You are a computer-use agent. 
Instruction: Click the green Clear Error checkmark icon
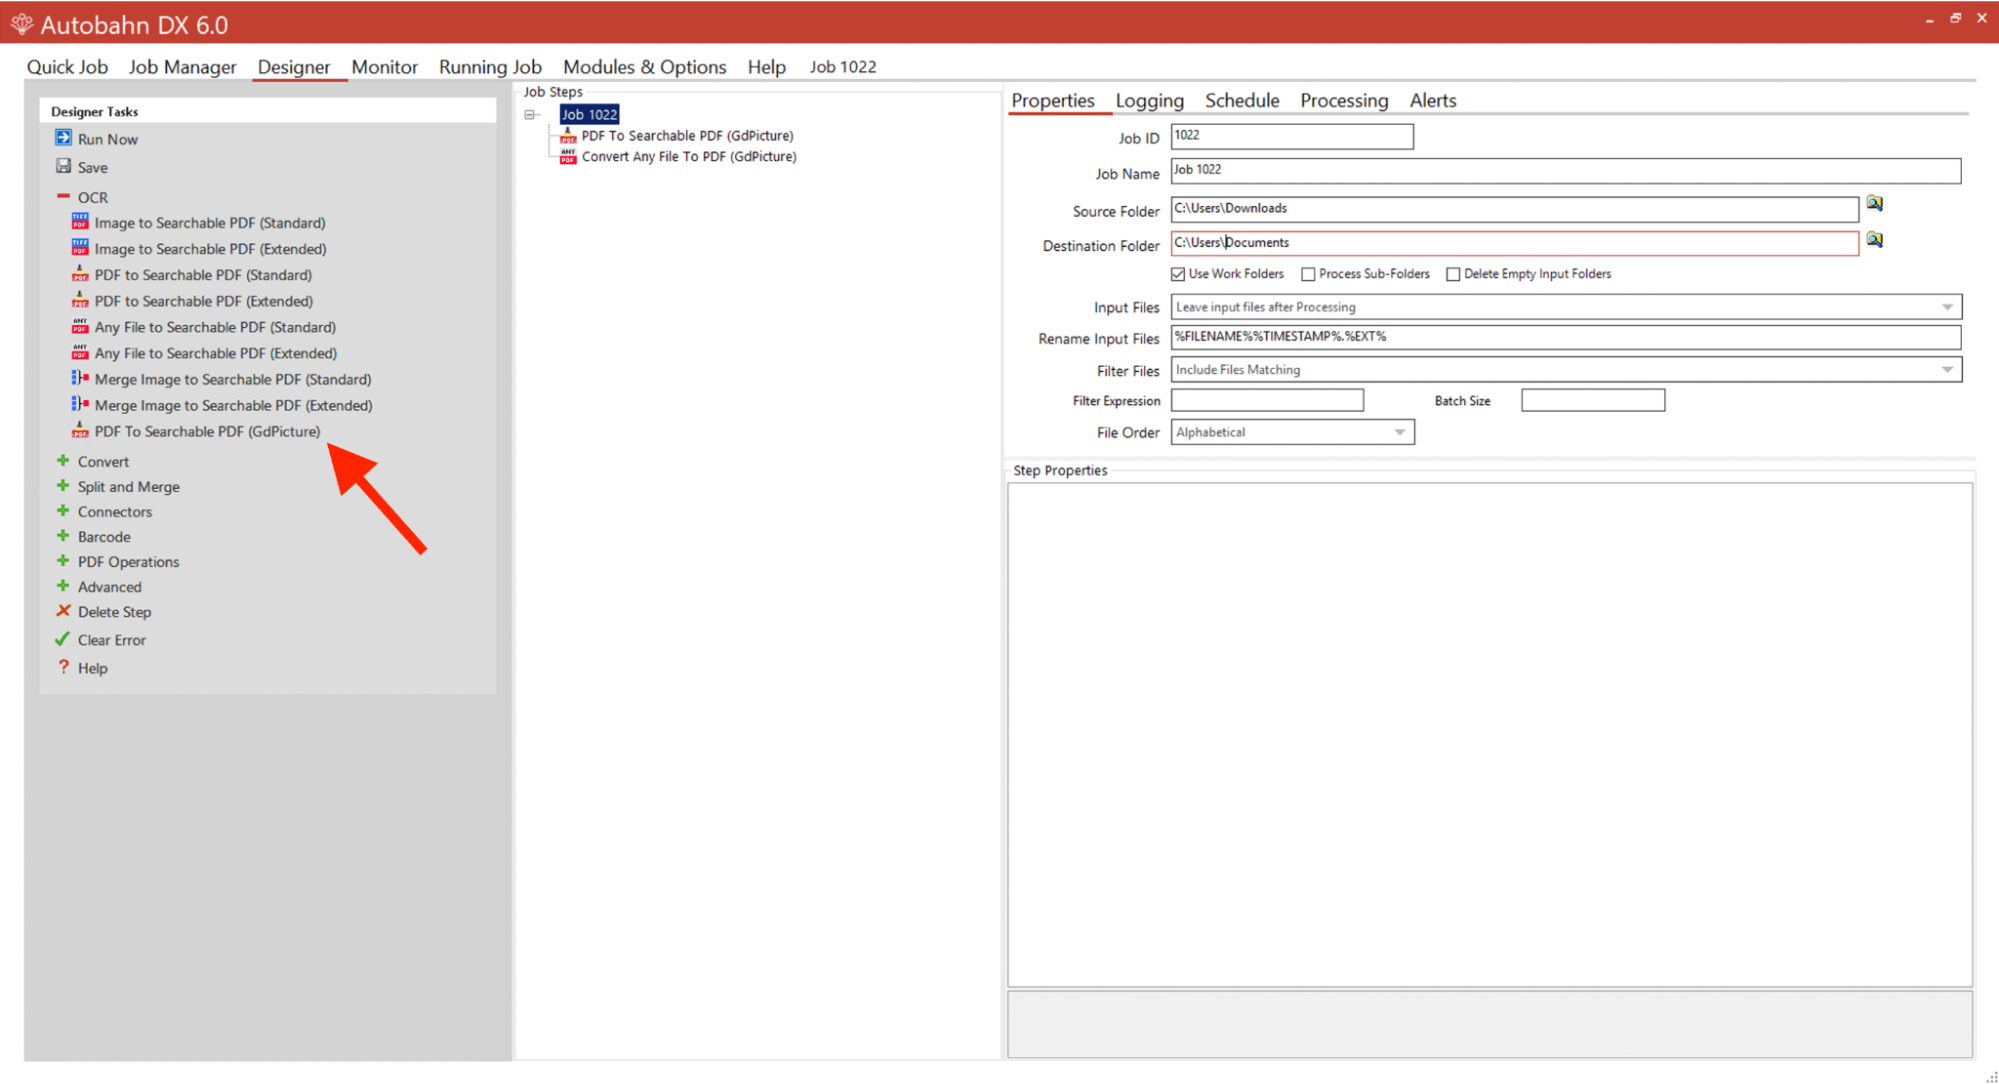tap(63, 639)
